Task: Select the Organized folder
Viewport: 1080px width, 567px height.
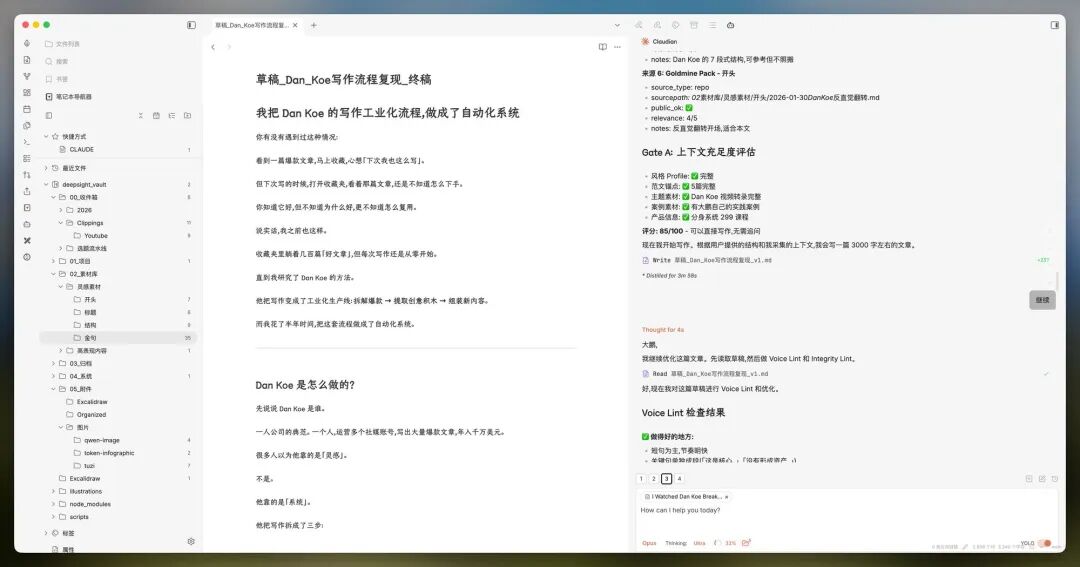Action: (x=91, y=415)
